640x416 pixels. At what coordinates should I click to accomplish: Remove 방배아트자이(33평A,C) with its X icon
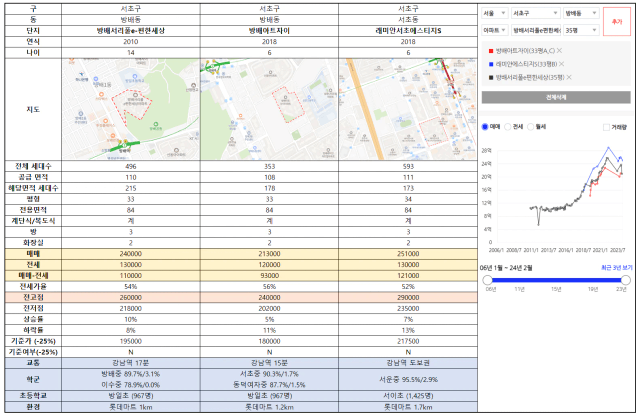point(559,51)
